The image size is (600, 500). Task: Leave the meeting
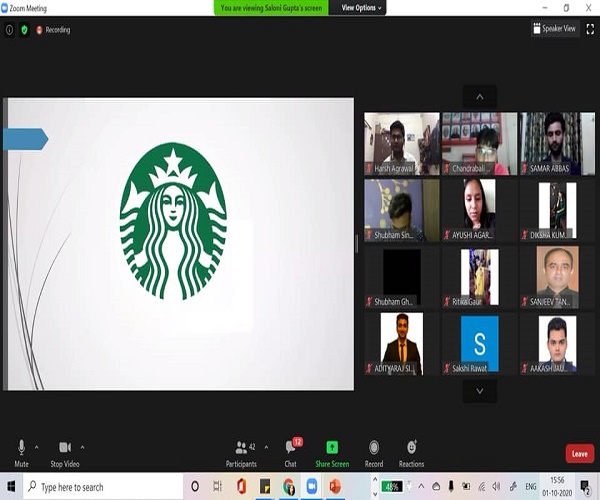click(x=580, y=454)
